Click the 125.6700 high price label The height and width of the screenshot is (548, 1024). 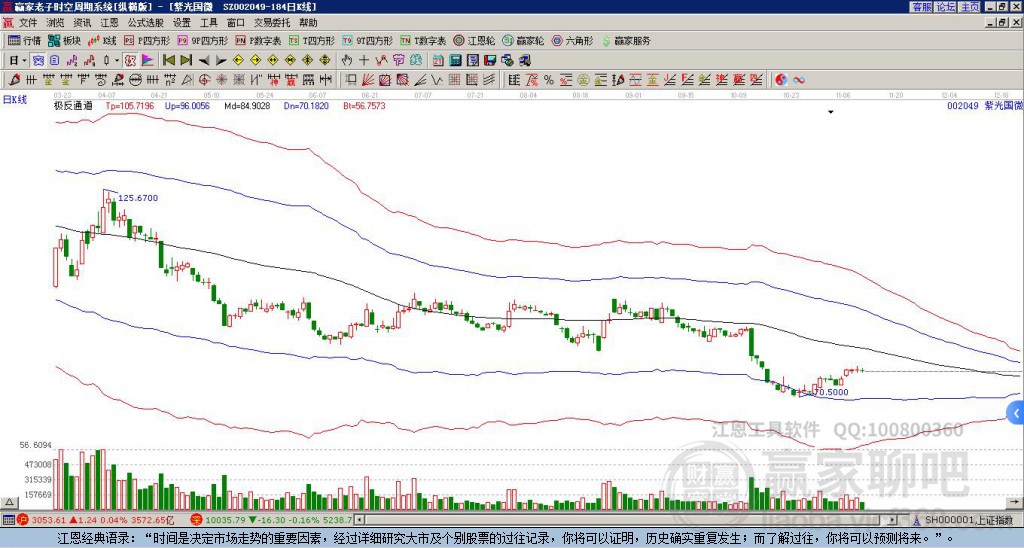[138, 198]
